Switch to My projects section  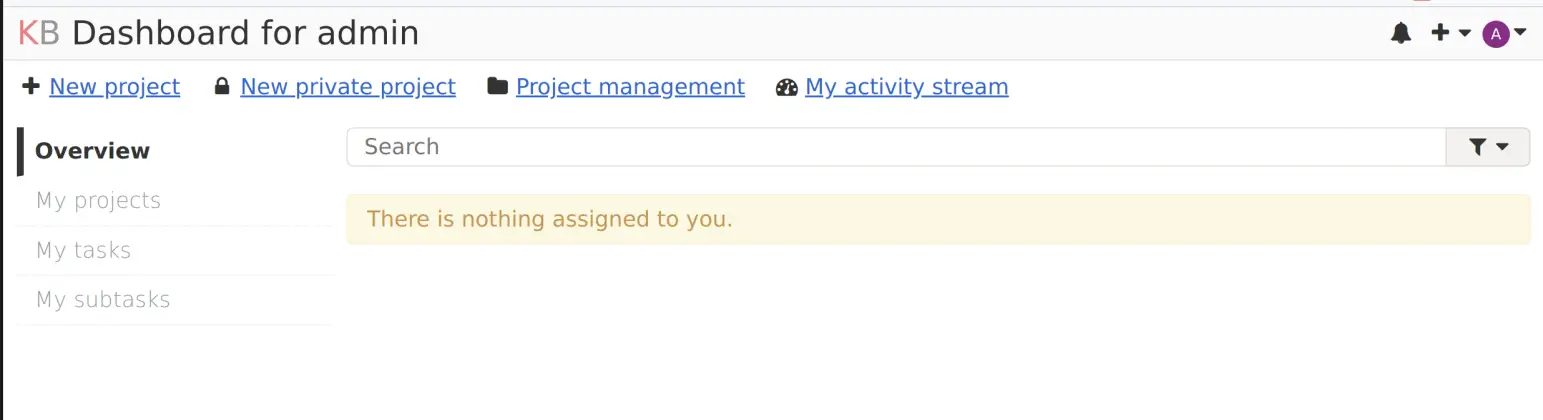click(x=98, y=201)
